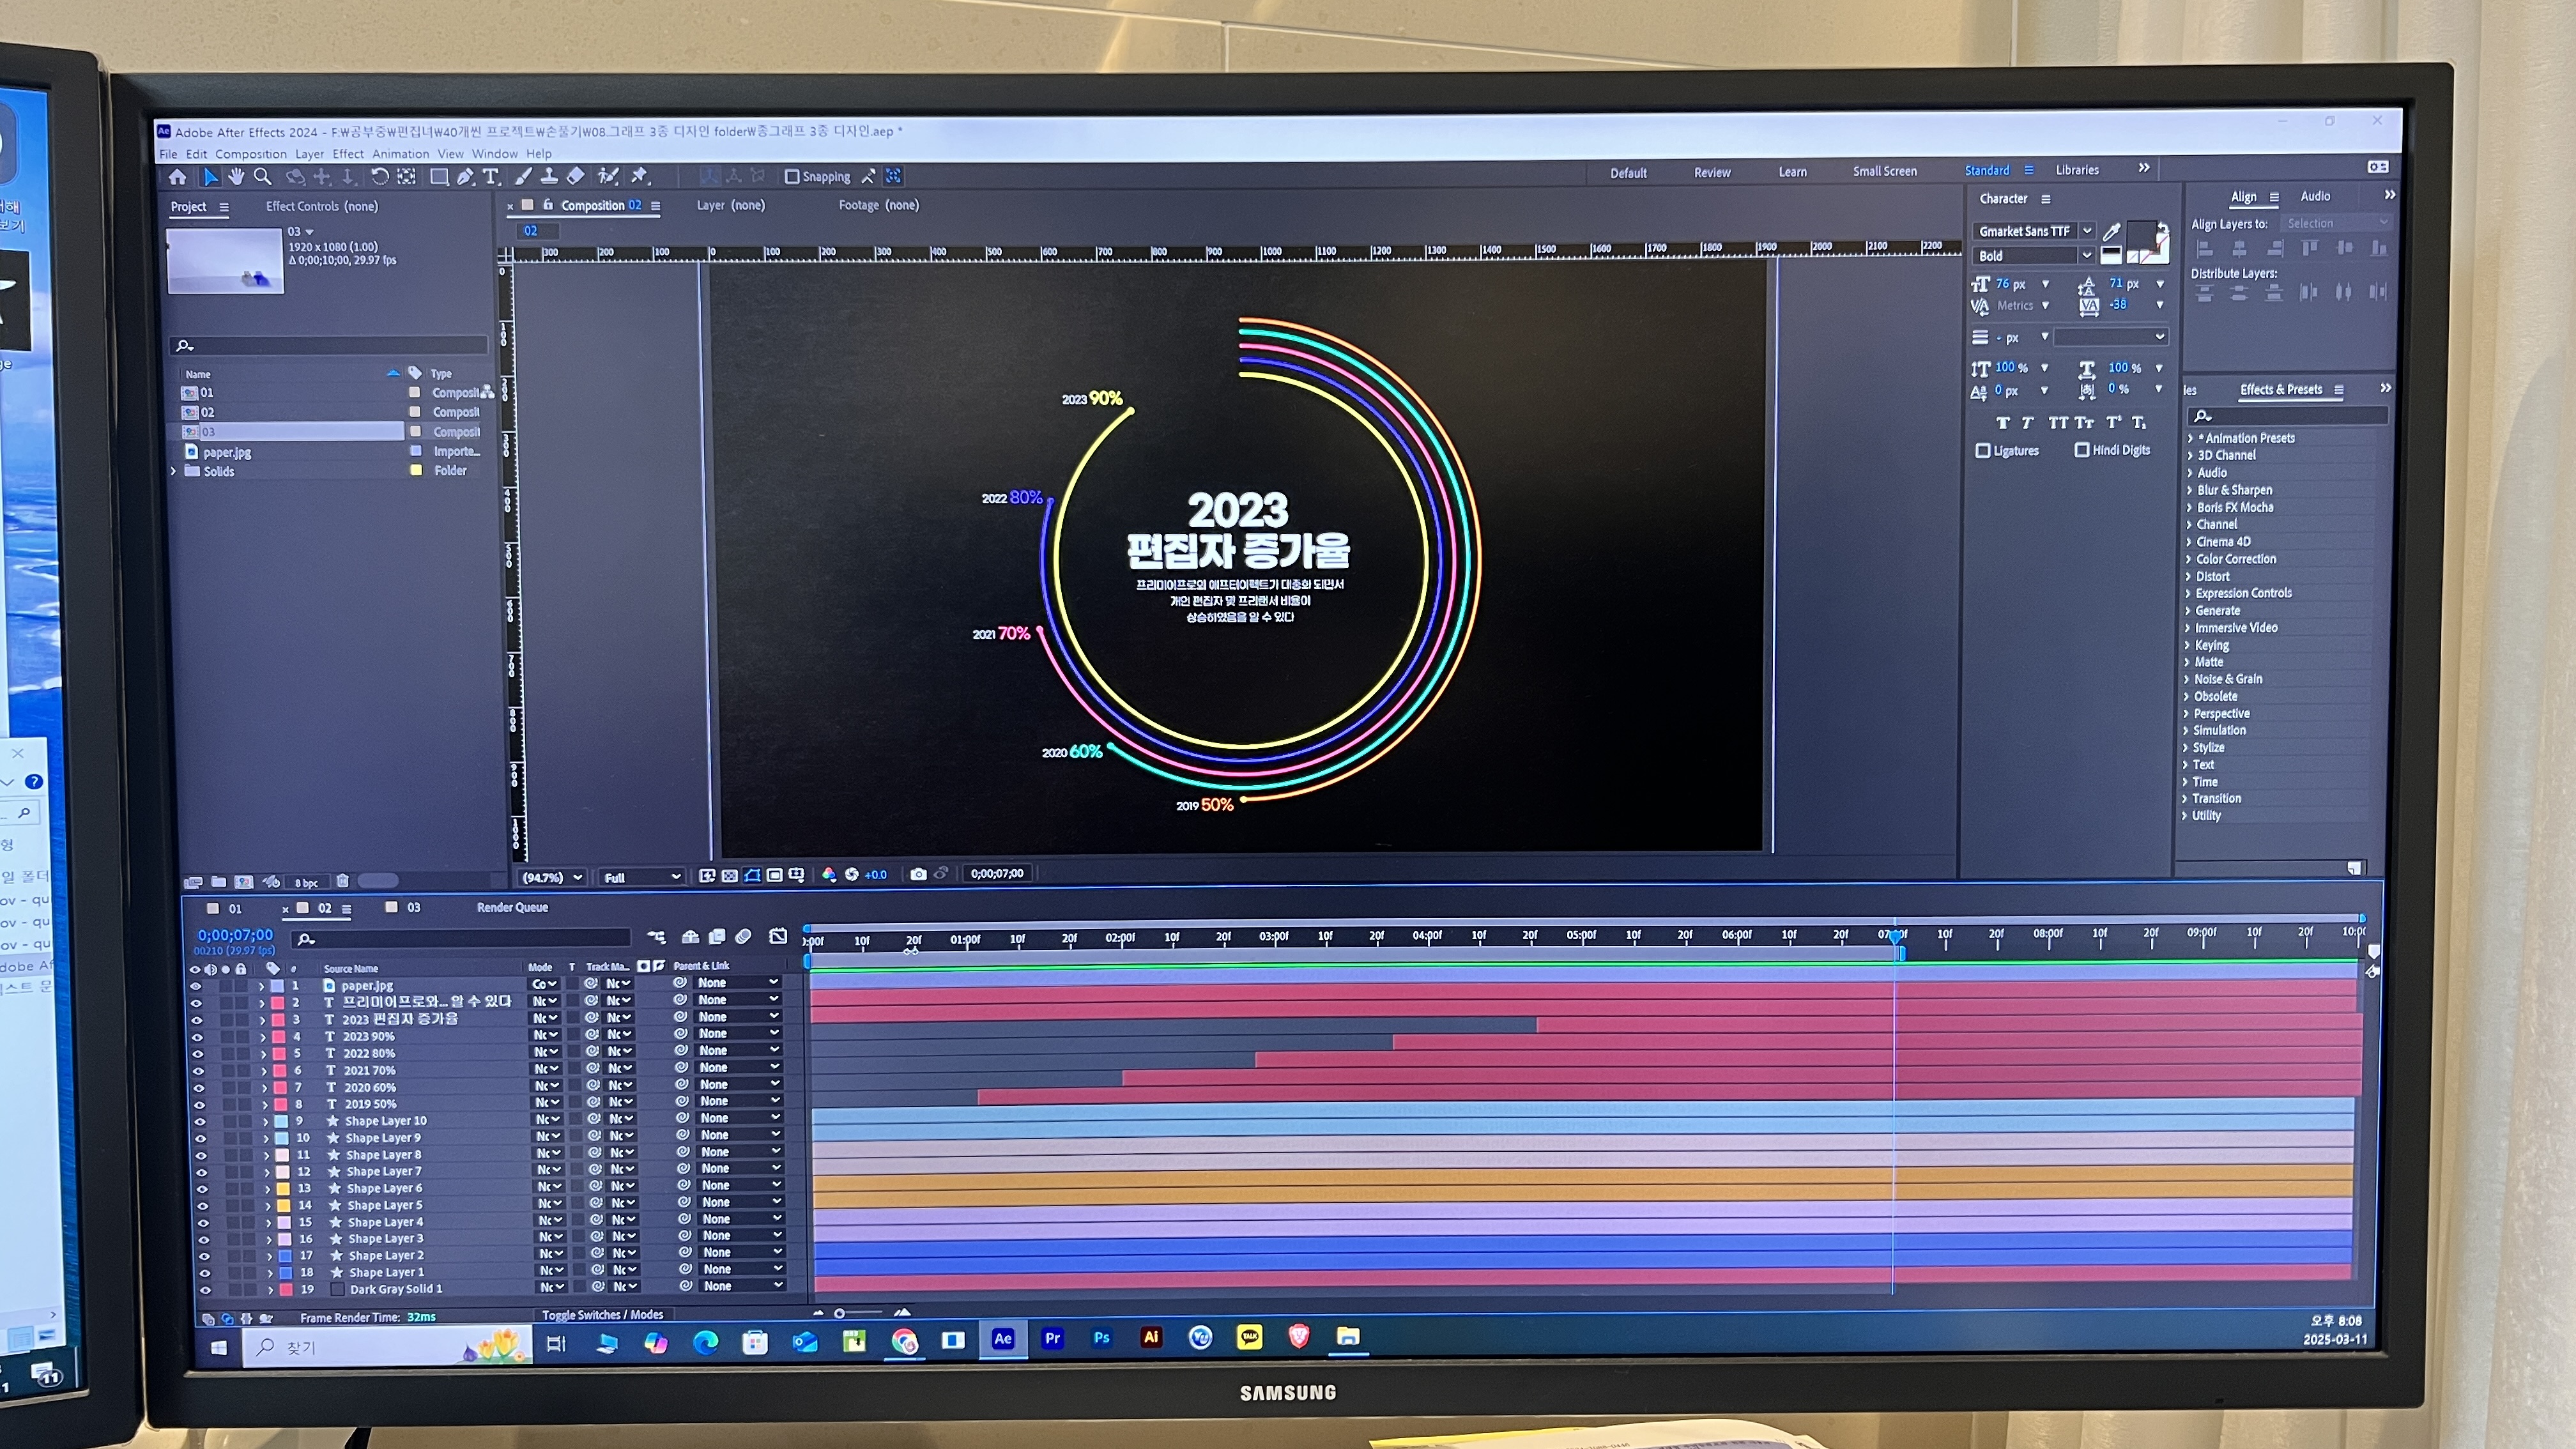Enable the Snapping checkbox
The image size is (2576, 1449).
pyautogui.click(x=792, y=177)
